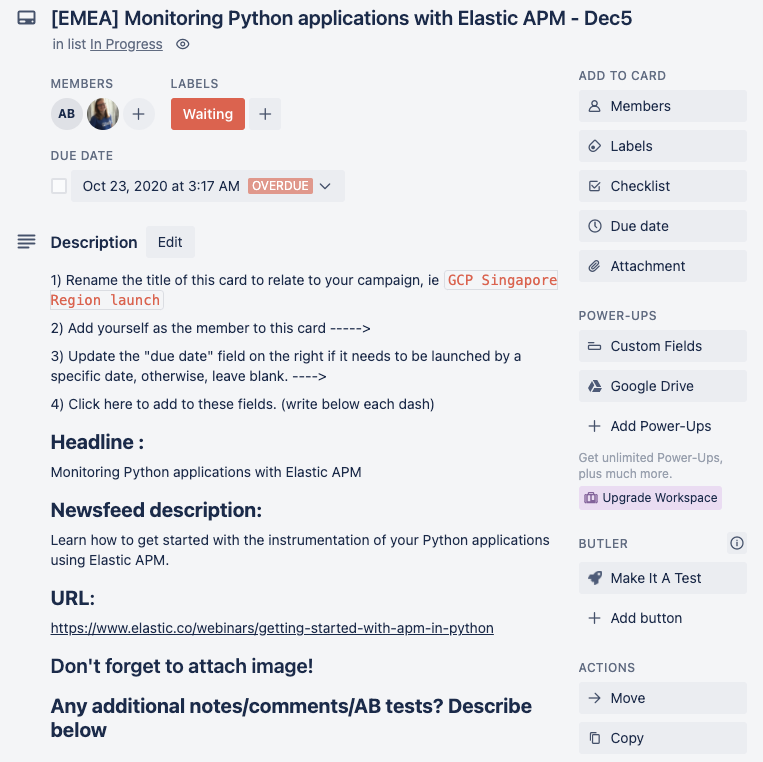Viewport: 763px width, 762px height.
Task: Click Upgrade Workspace button
Action: (x=650, y=498)
